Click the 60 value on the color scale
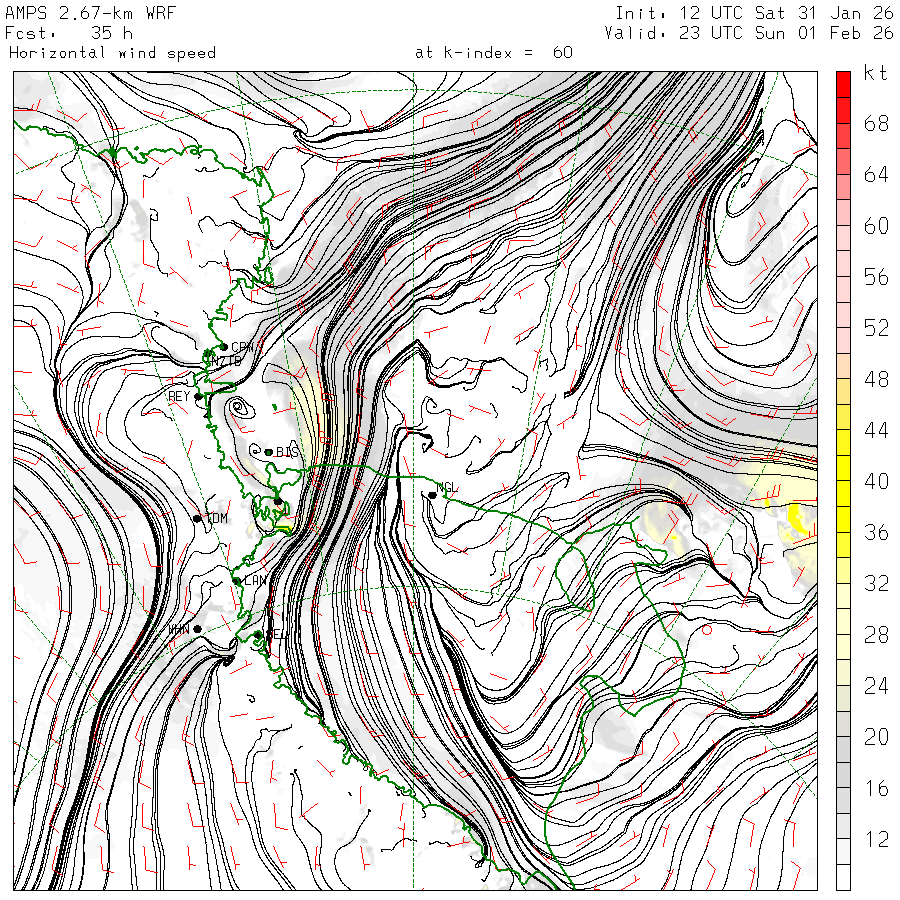The height and width of the screenshot is (900, 900). coord(876,226)
